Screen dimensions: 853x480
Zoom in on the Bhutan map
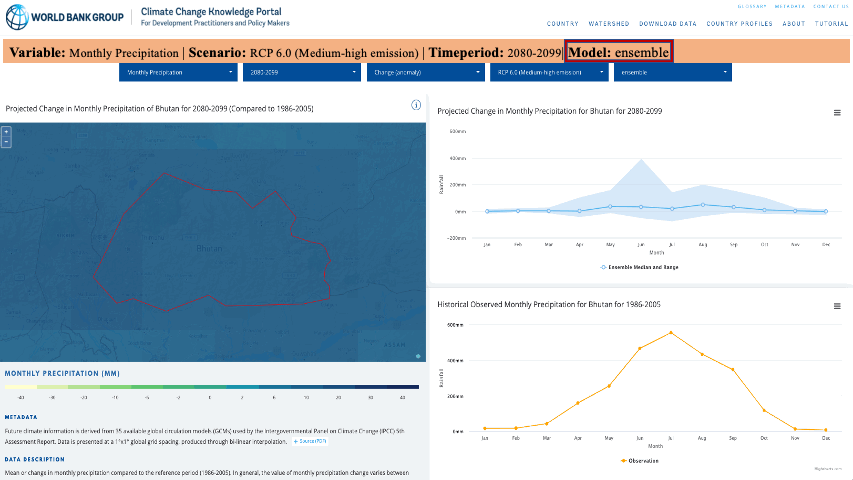pos(6,131)
